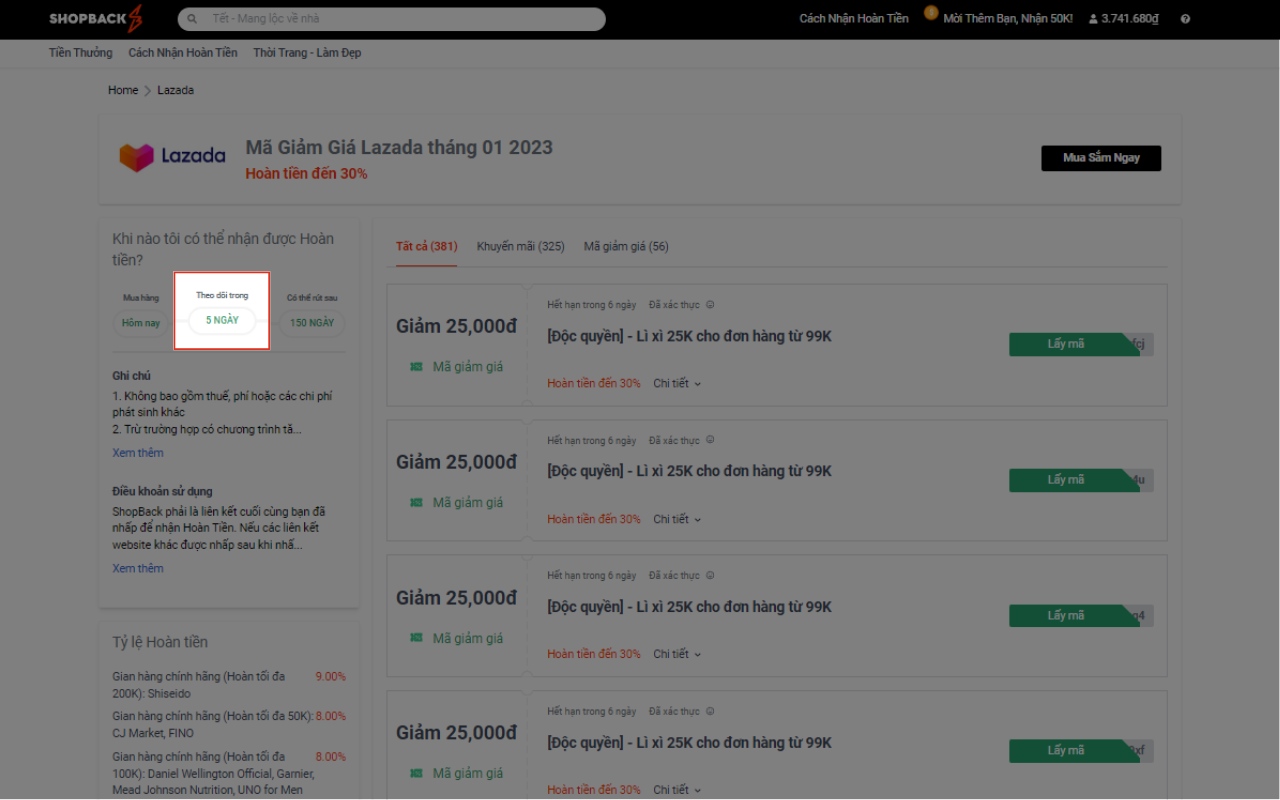
Task: Click verified smiley icon on coupon ending 4u
Action: (x=710, y=441)
